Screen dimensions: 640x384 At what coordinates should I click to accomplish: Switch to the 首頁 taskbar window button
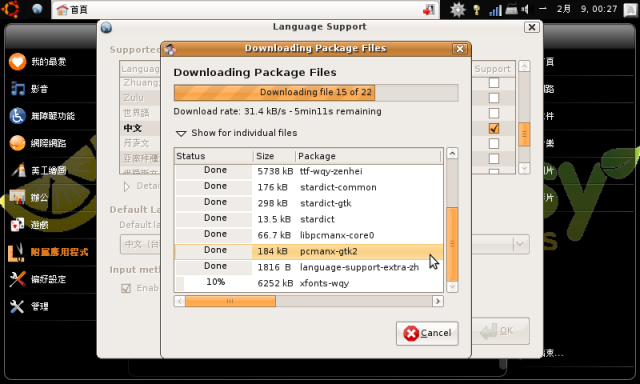[245, 10]
